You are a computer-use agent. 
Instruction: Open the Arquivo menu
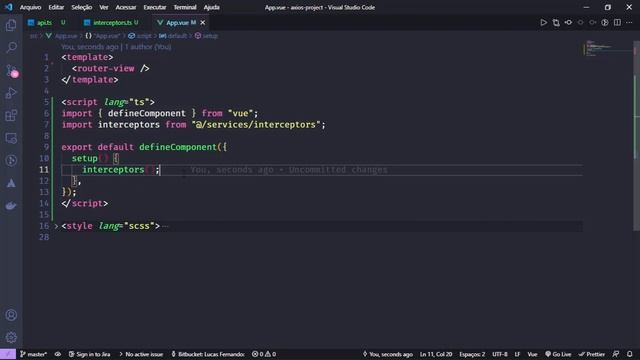[31, 7]
